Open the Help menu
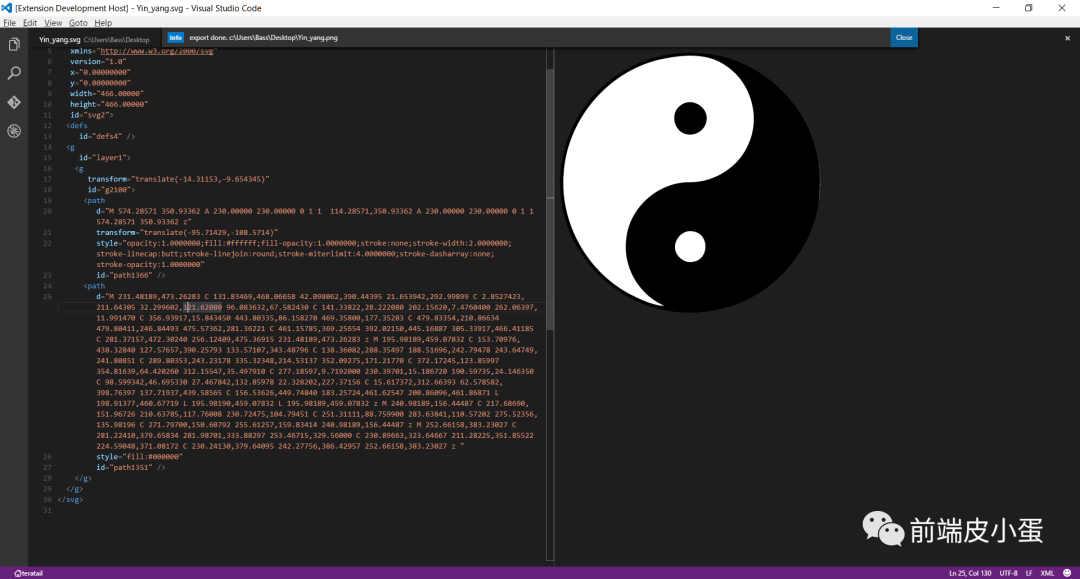The width and height of the screenshot is (1080, 579). coord(103,23)
